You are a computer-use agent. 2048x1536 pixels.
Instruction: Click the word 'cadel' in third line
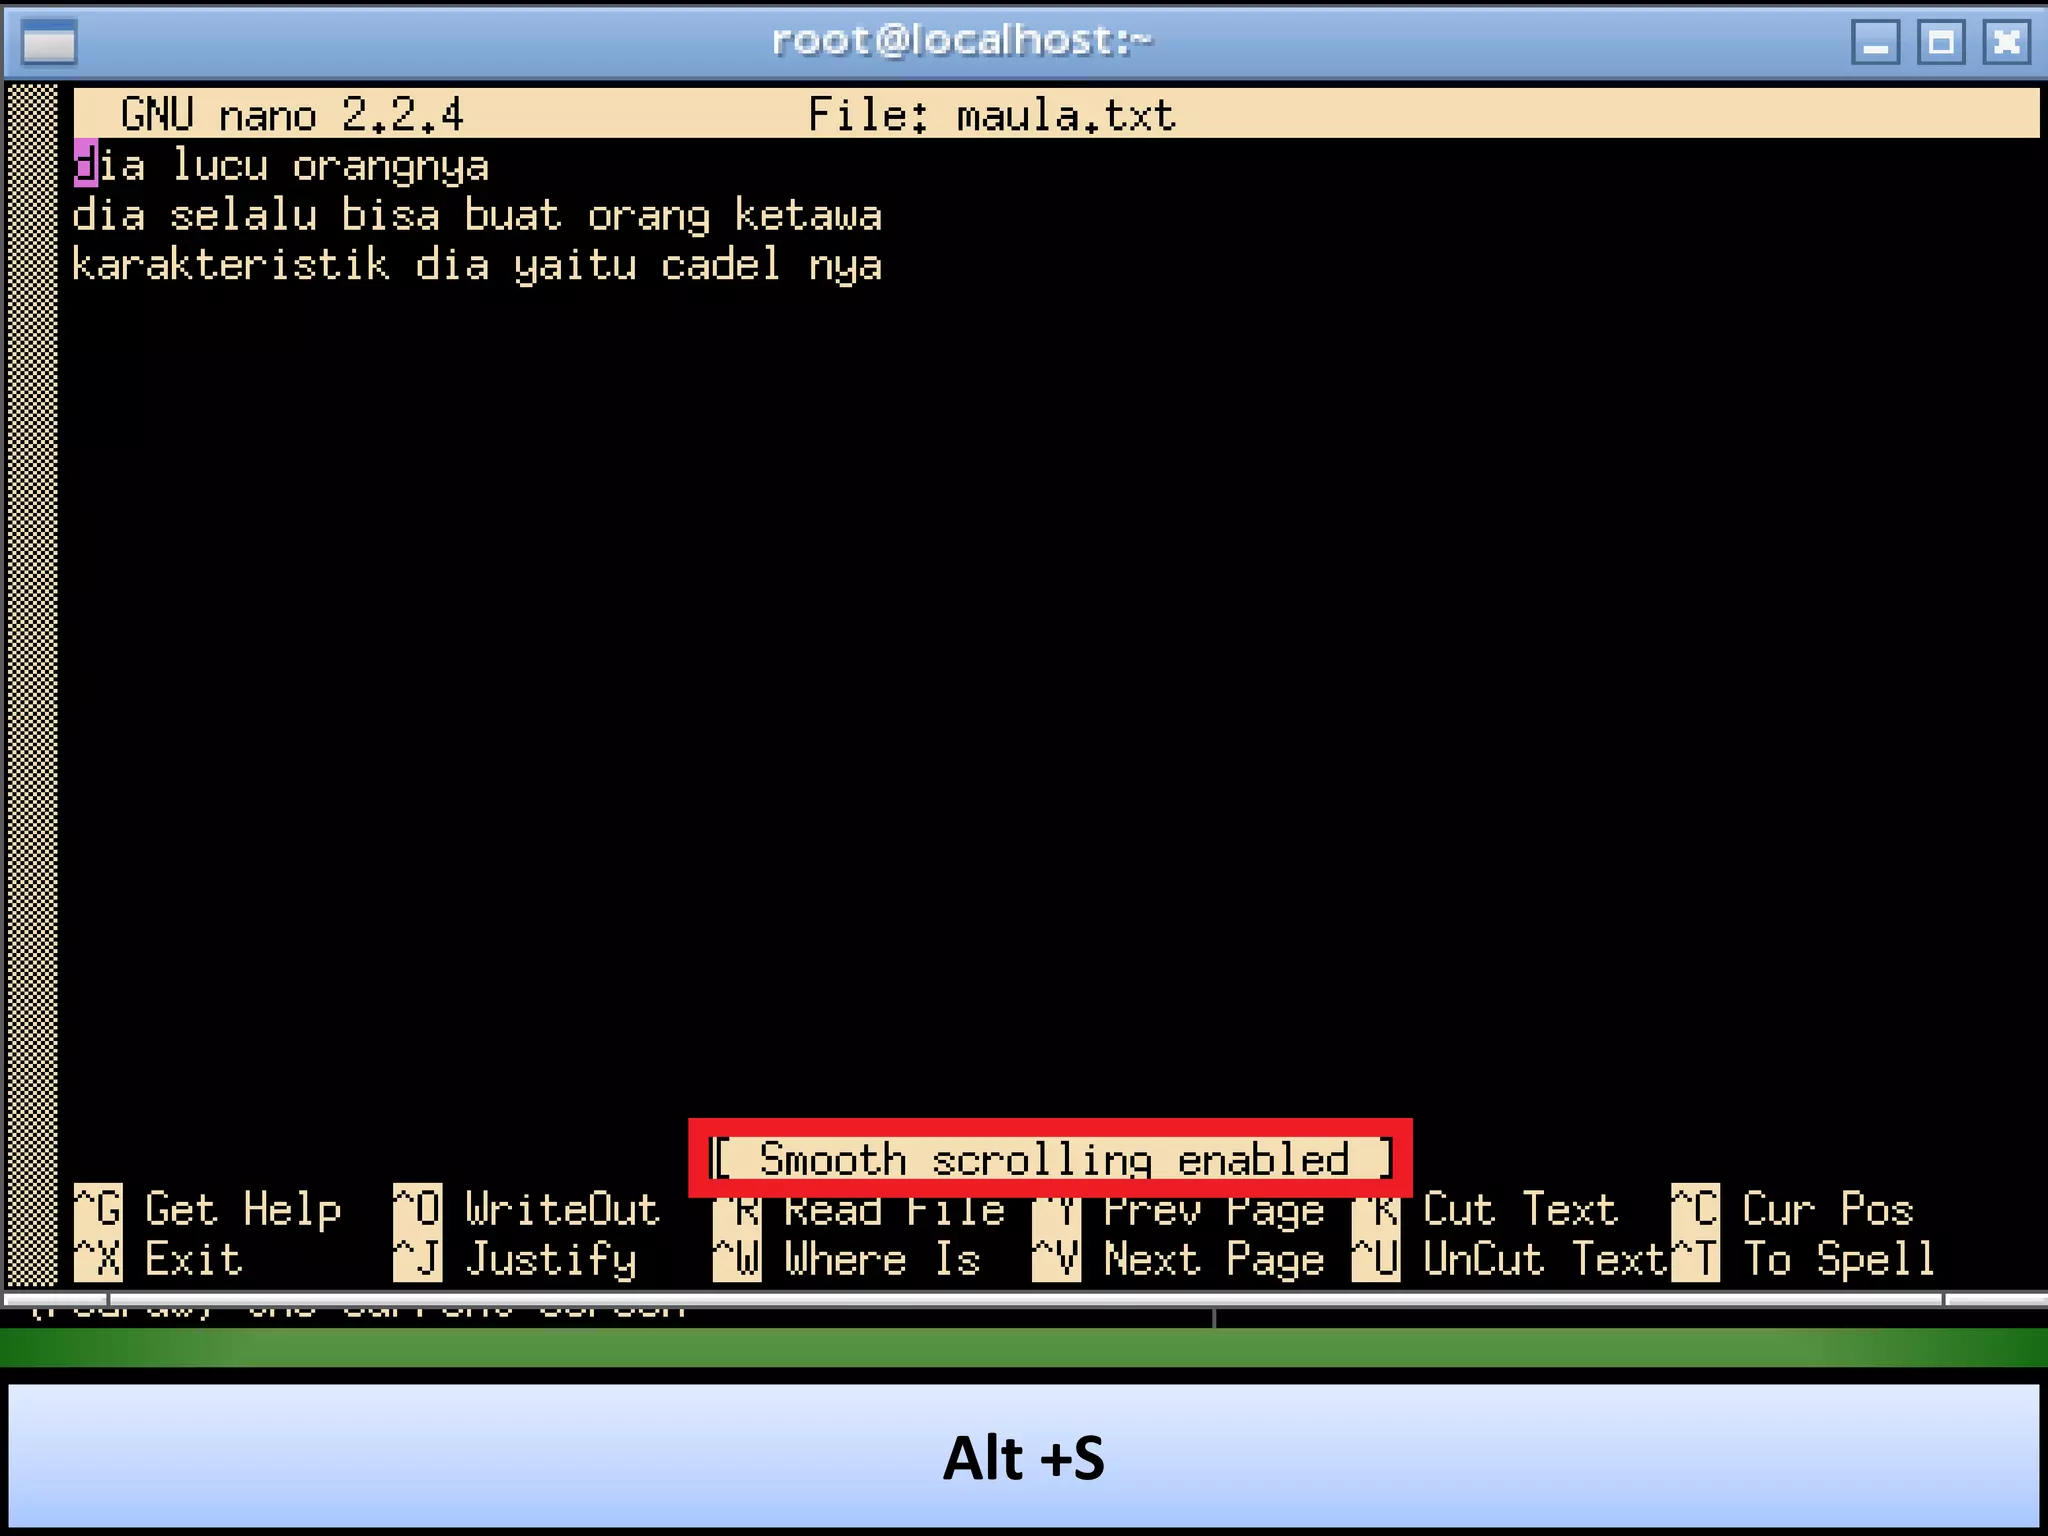pos(721,266)
